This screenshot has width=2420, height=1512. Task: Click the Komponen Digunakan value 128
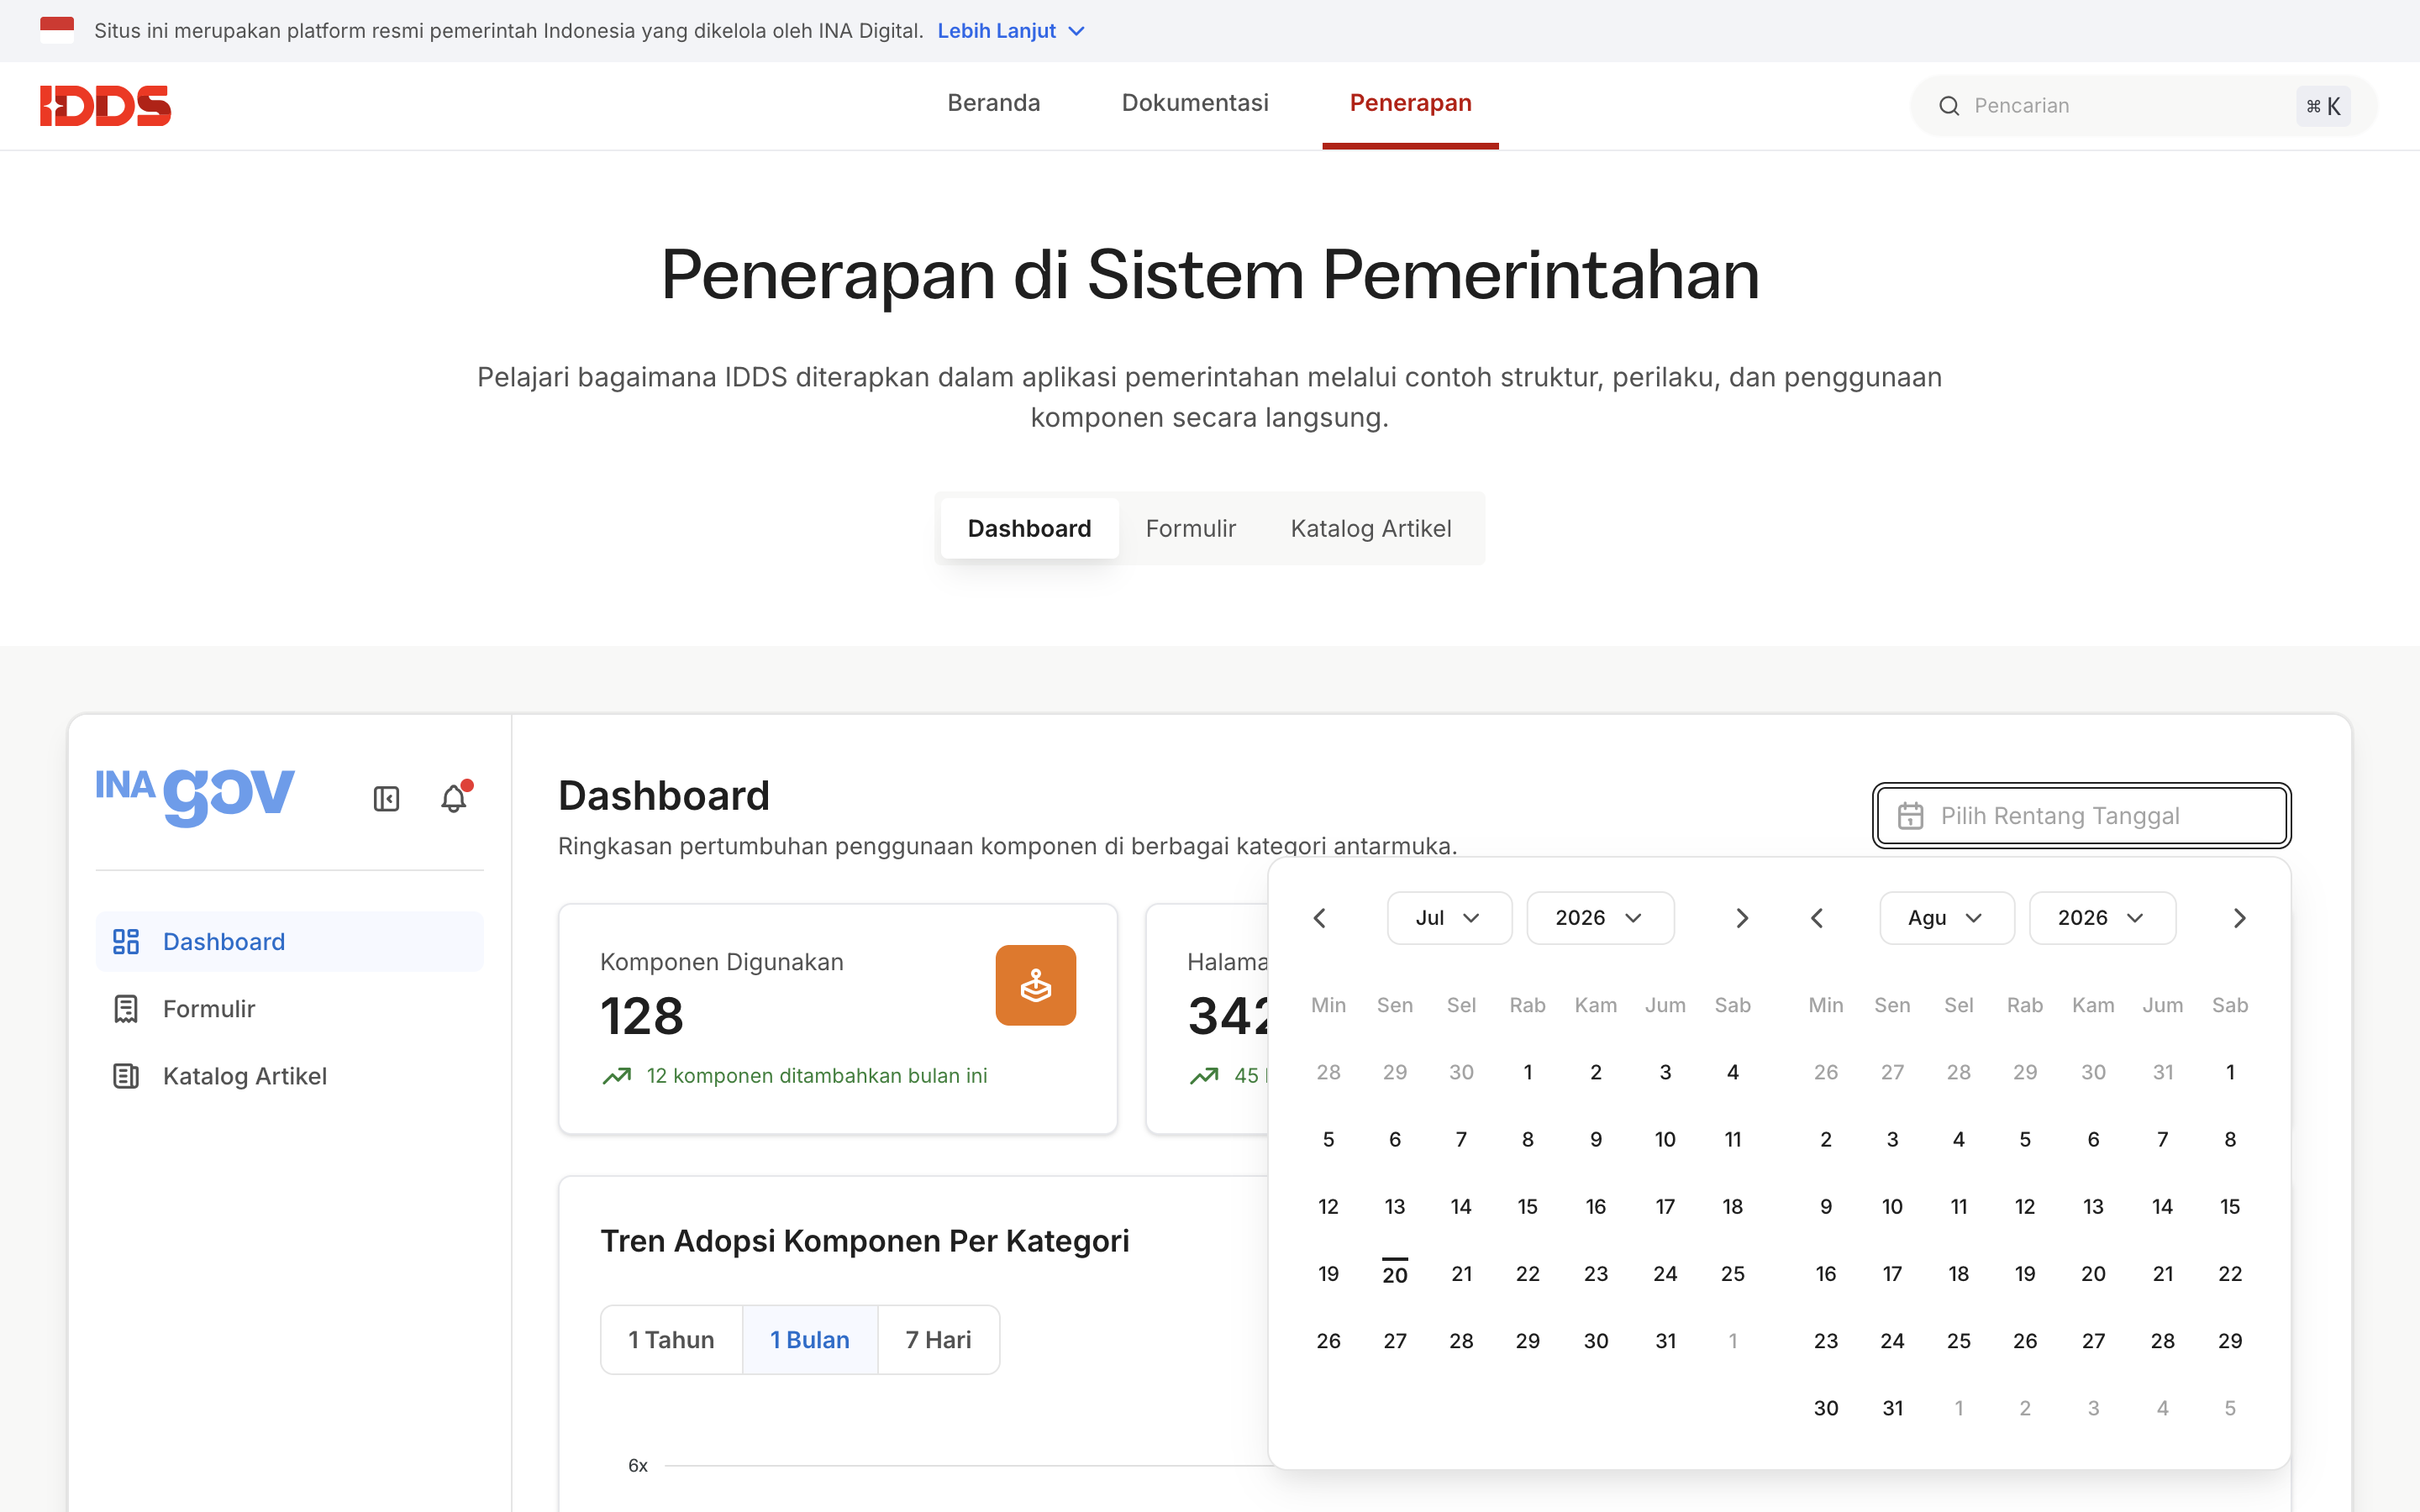pyautogui.click(x=642, y=1016)
